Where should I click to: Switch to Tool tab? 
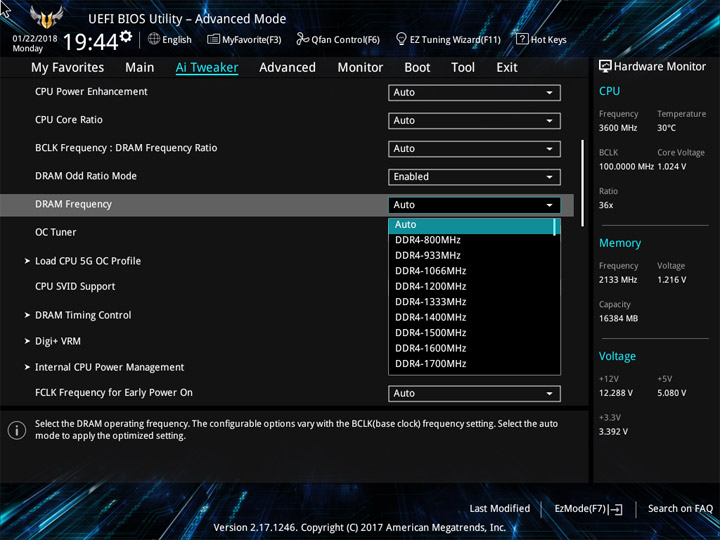(x=463, y=68)
